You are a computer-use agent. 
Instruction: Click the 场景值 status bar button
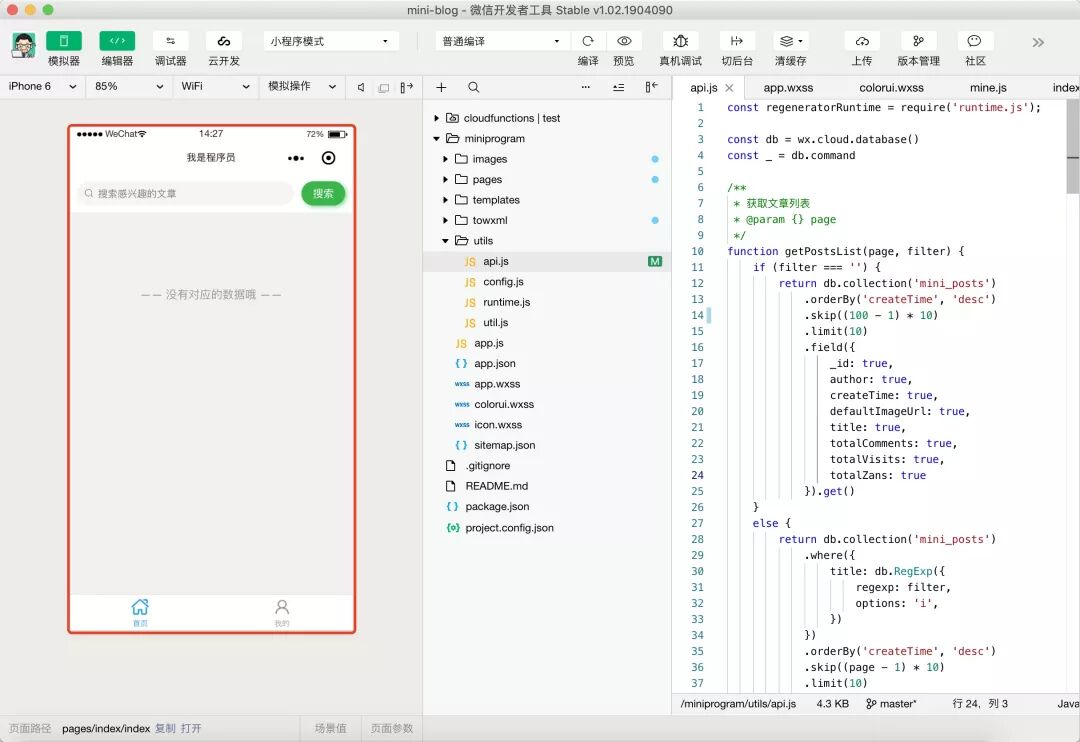click(x=331, y=728)
